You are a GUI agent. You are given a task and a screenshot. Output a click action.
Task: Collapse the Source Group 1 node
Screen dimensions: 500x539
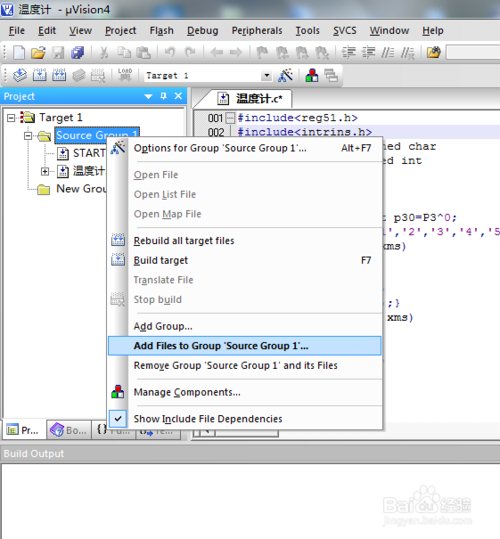[28, 136]
